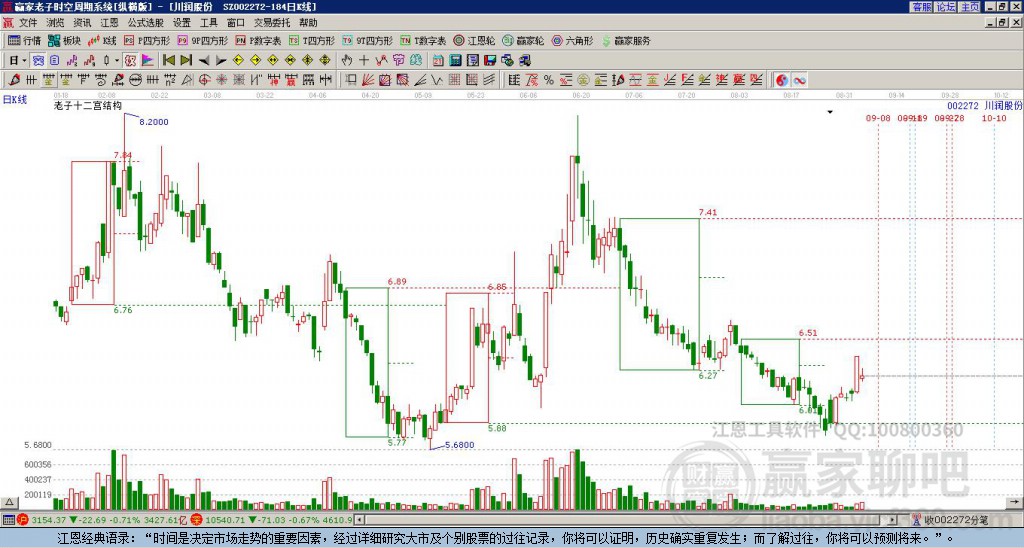Screen dimensions: 1024x548
Task: Toggle the 权 rights adjustment button
Action: coord(130,61)
